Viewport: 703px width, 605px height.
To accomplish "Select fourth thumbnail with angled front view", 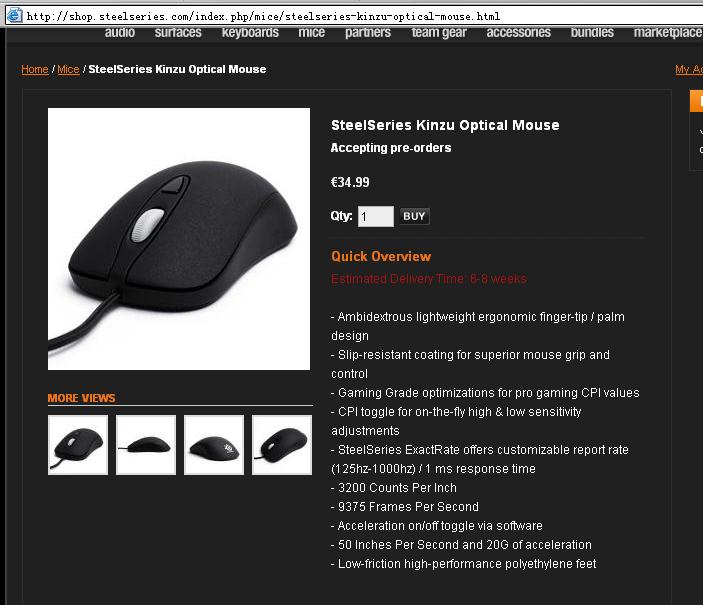I will pos(282,445).
